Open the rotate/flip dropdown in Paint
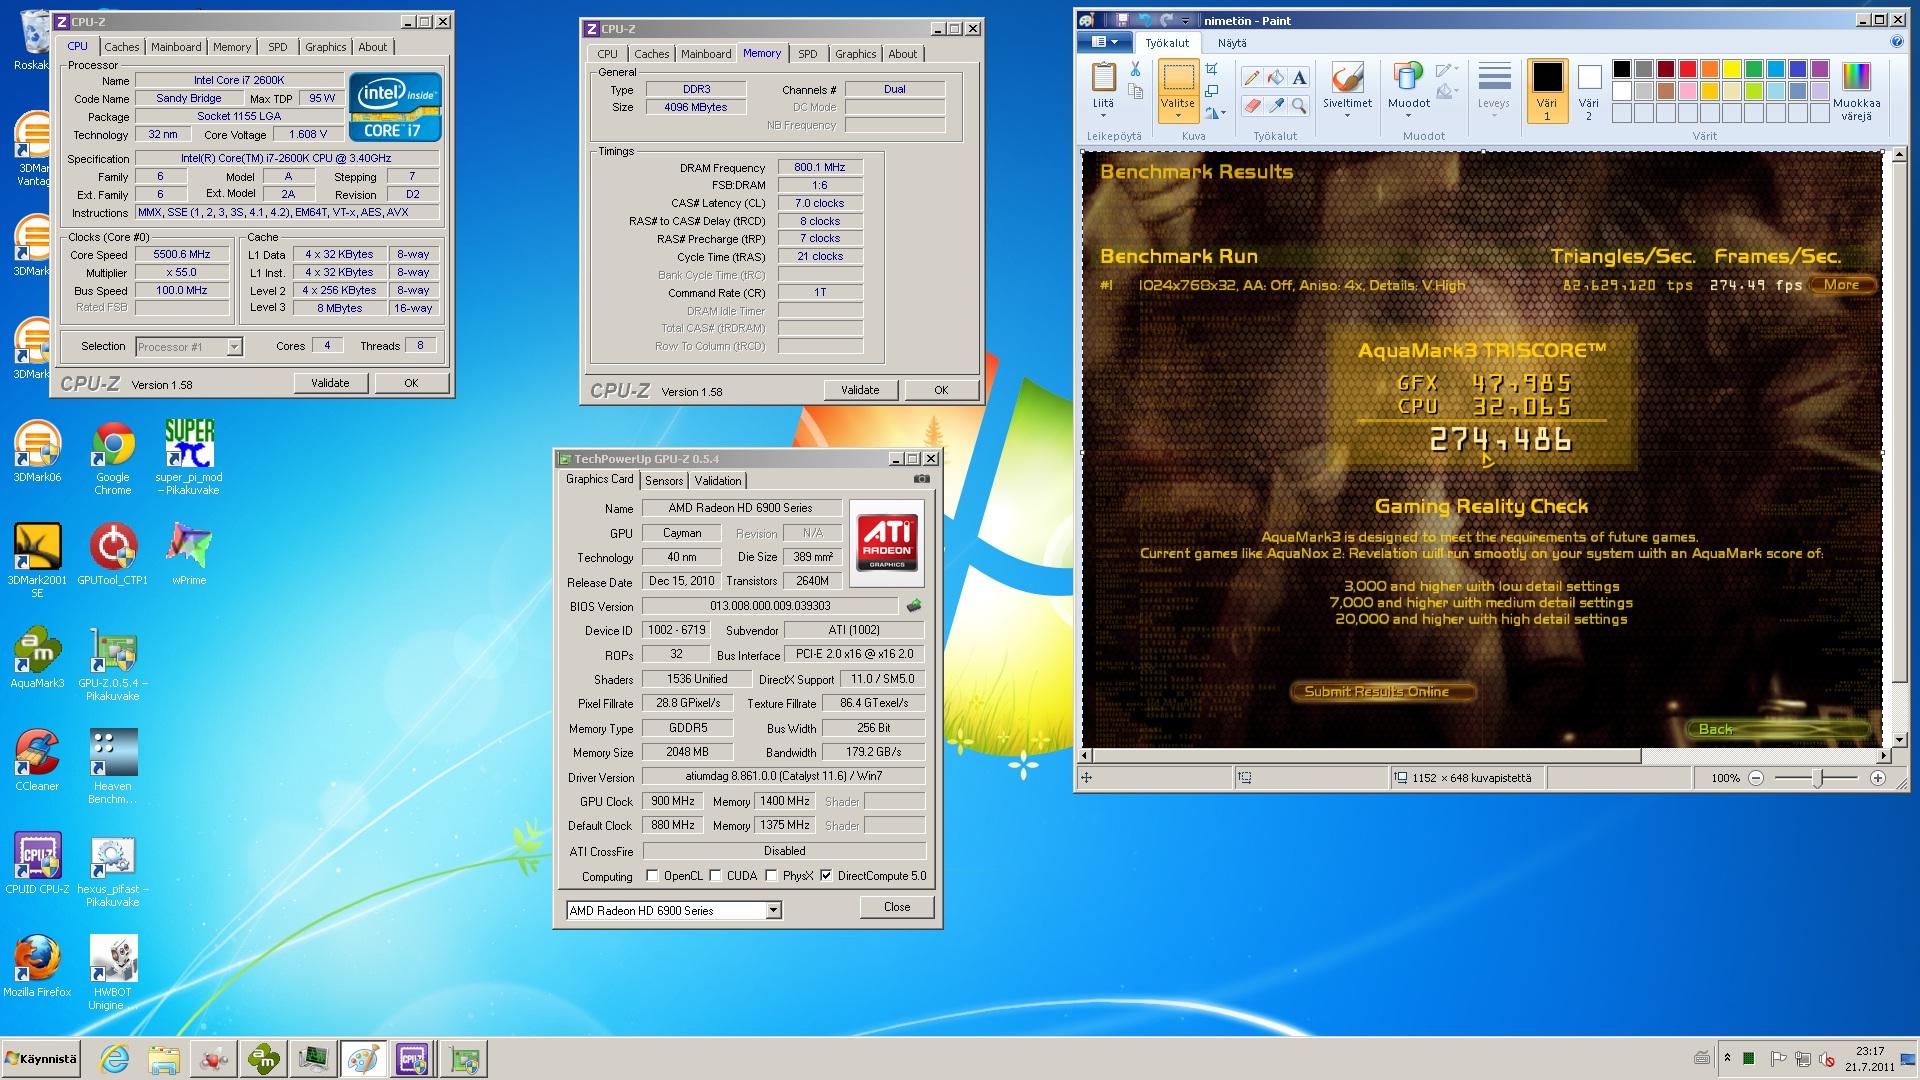This screenshot has height=1080, width=1920. pyautogui.click(x=1215, y=113)
